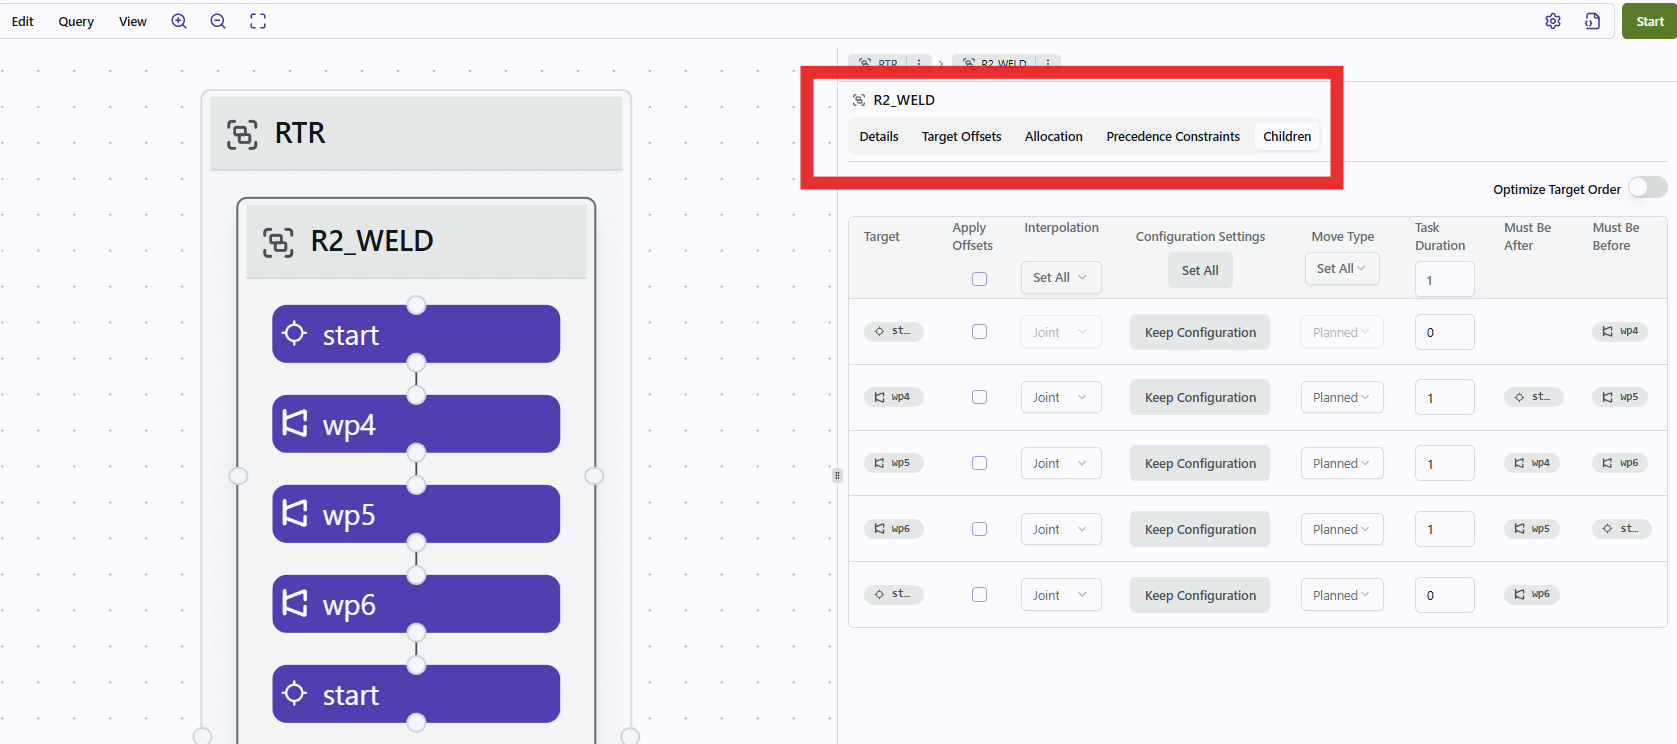Open the RTR breadcrumb three-dot menu
The image size is (1677, 744).
[919, 63]
